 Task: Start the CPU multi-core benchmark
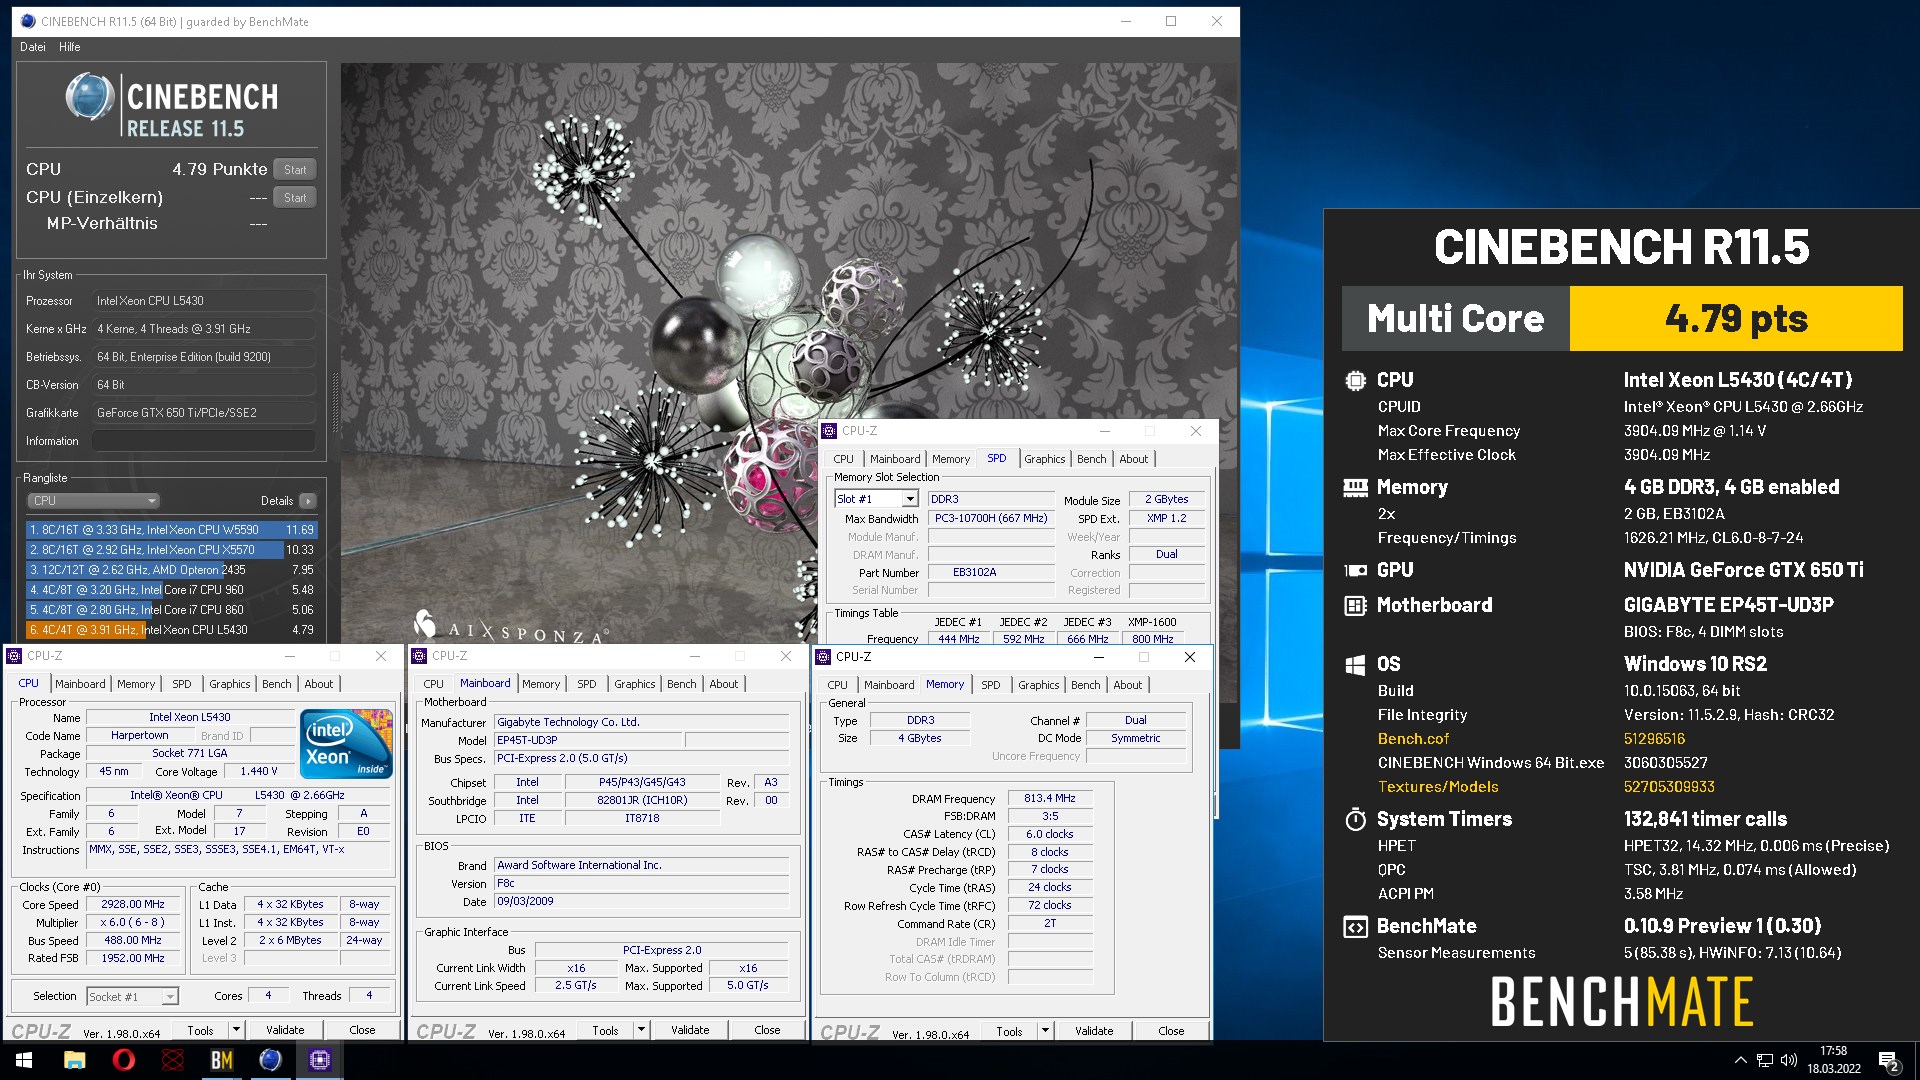pos(295,170)
